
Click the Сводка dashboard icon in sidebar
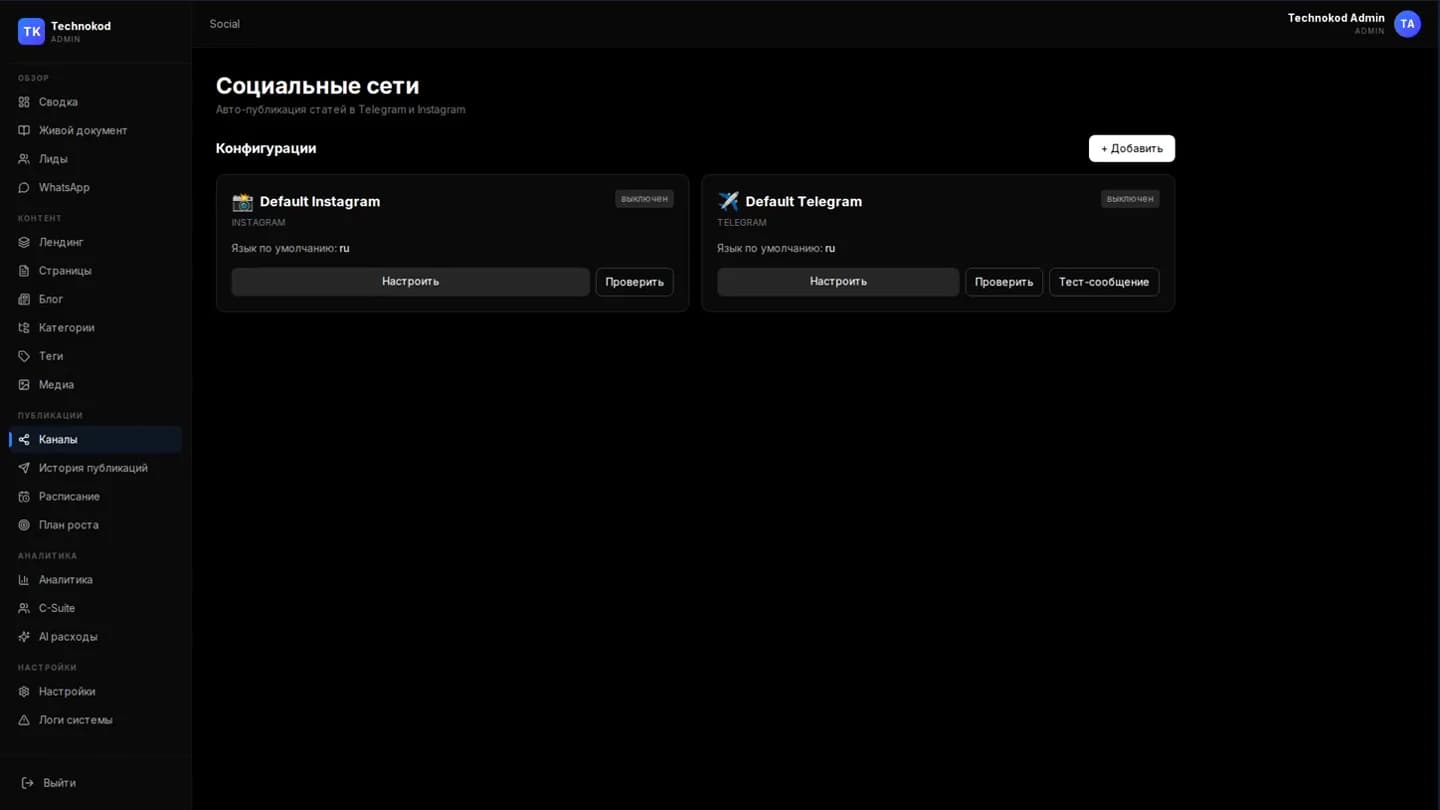(24, 102)
